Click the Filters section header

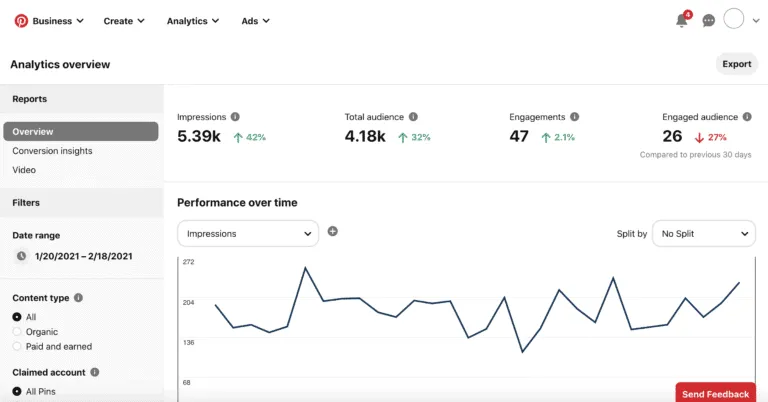click(26, 203)
